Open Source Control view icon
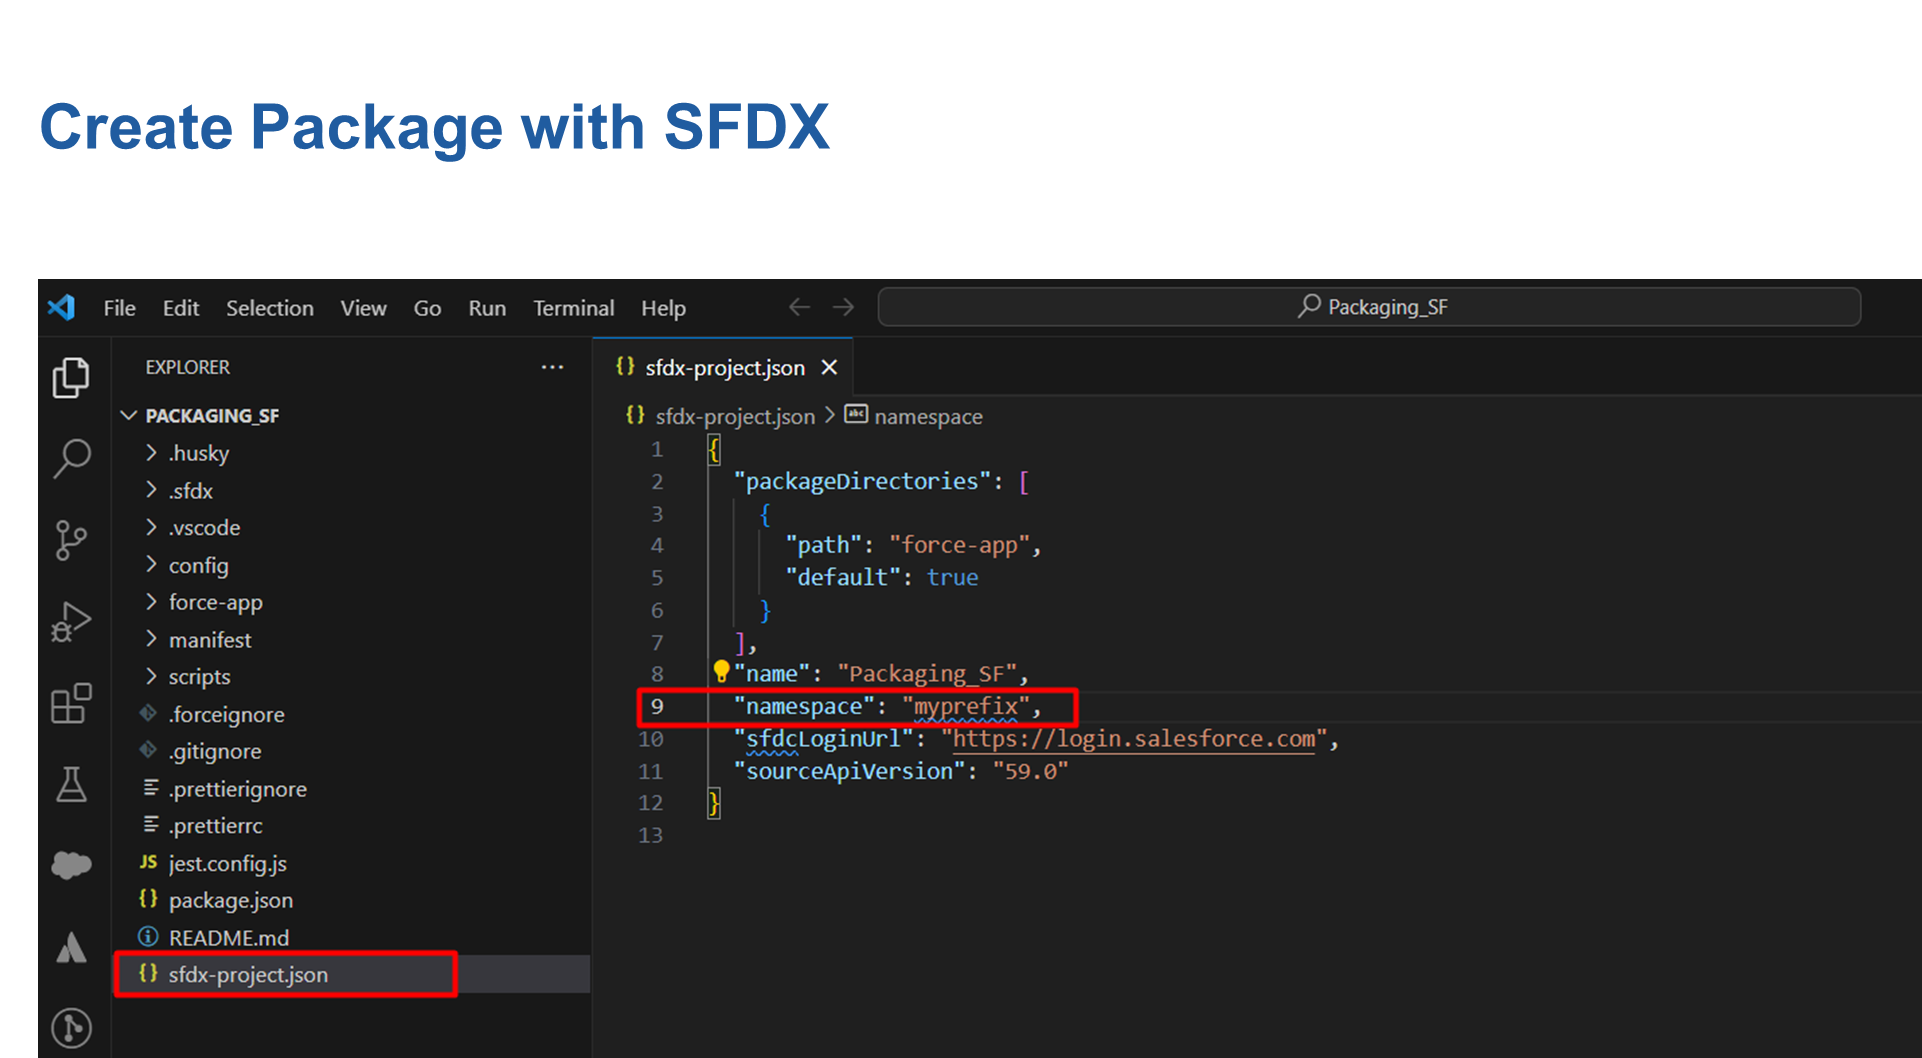1922x1058 pixels. (71, 540)
